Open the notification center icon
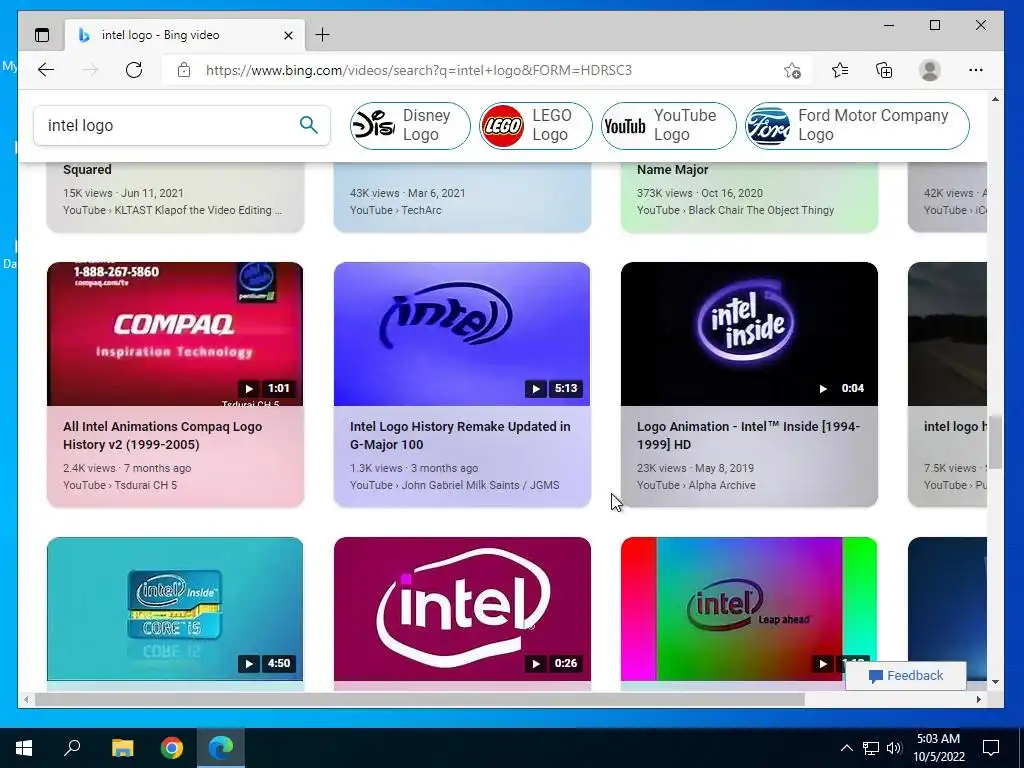 tap(991, 748)
